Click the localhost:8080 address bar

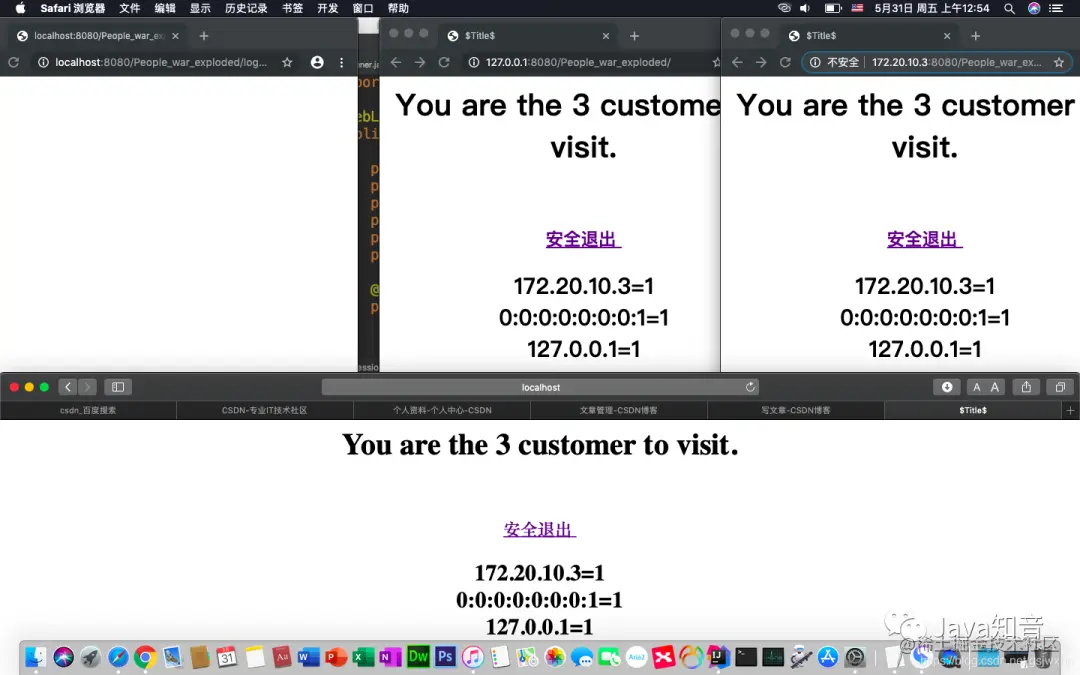pos(159,63)
